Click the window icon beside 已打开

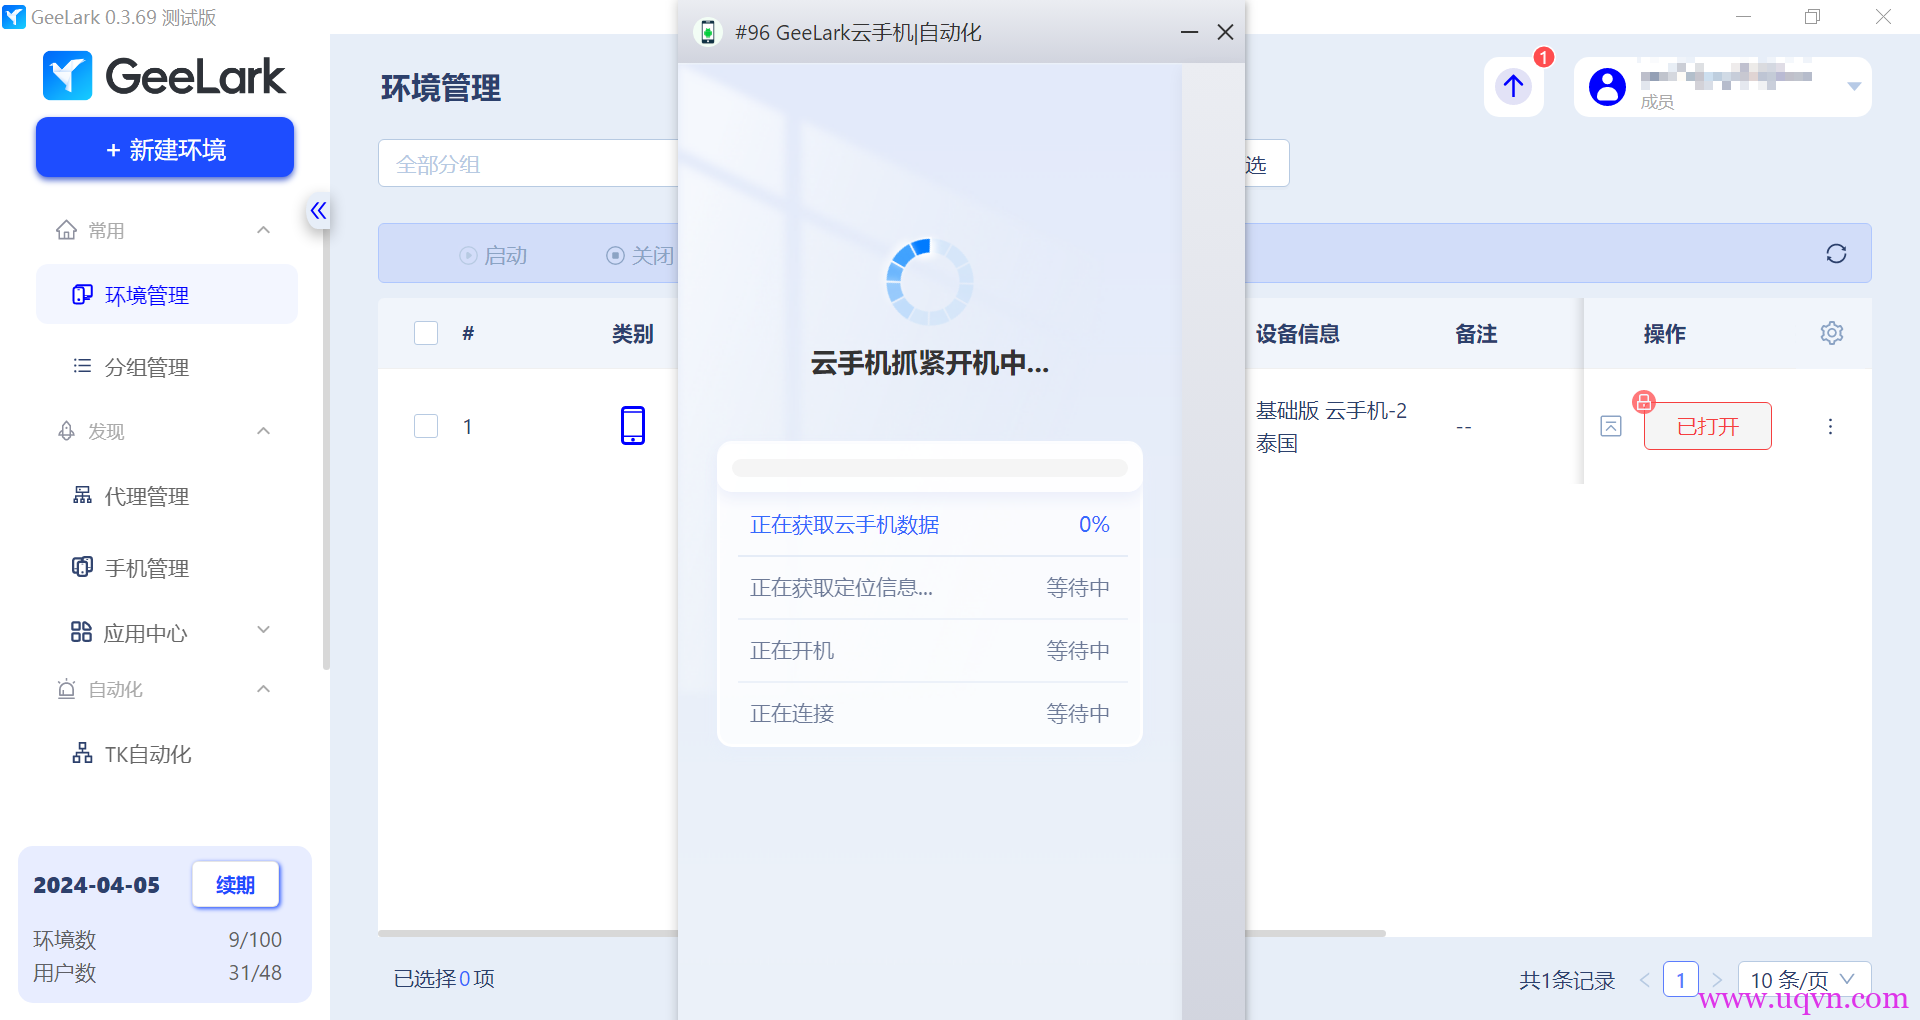coord(1610,427)
